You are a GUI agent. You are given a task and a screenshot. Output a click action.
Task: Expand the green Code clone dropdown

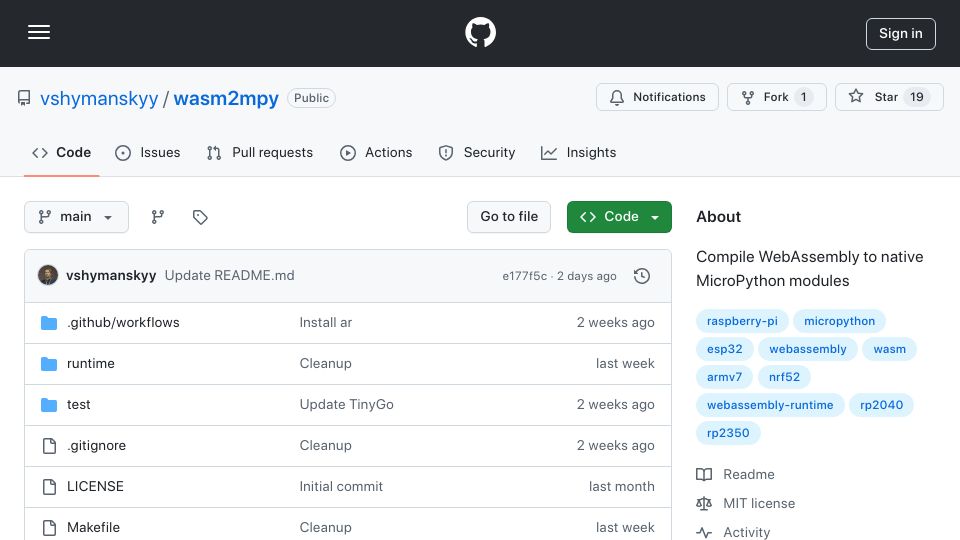(x=619, y=217)
